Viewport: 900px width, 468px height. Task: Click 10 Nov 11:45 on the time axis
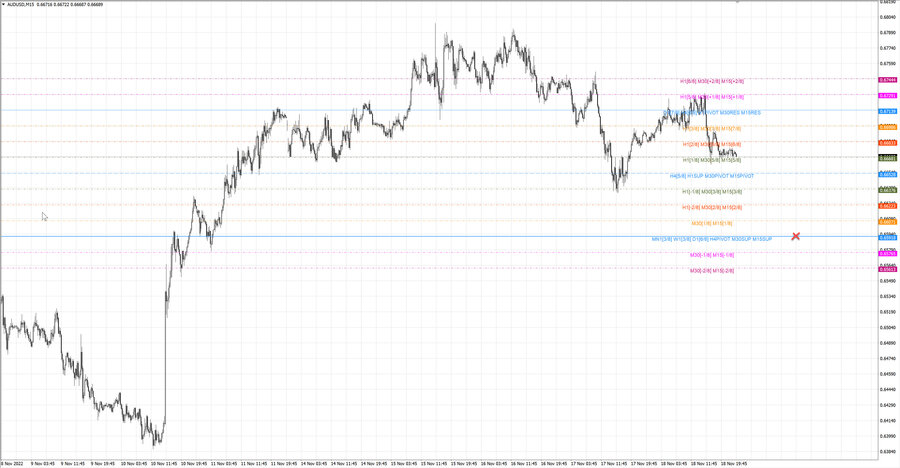click(163, 463)
